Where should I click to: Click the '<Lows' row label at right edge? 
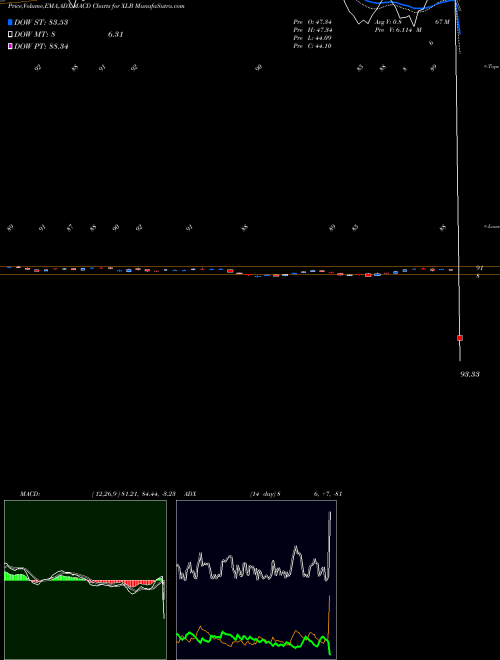coord(492,227)
